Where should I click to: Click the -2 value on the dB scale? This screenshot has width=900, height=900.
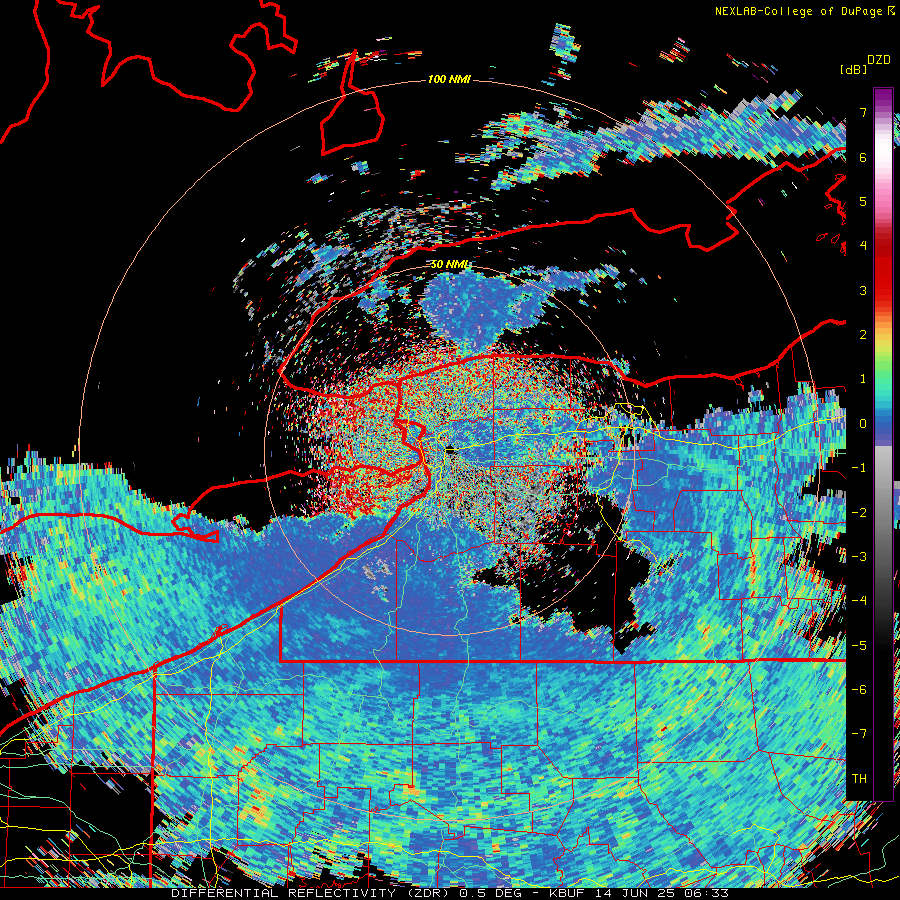pos(859,513)
